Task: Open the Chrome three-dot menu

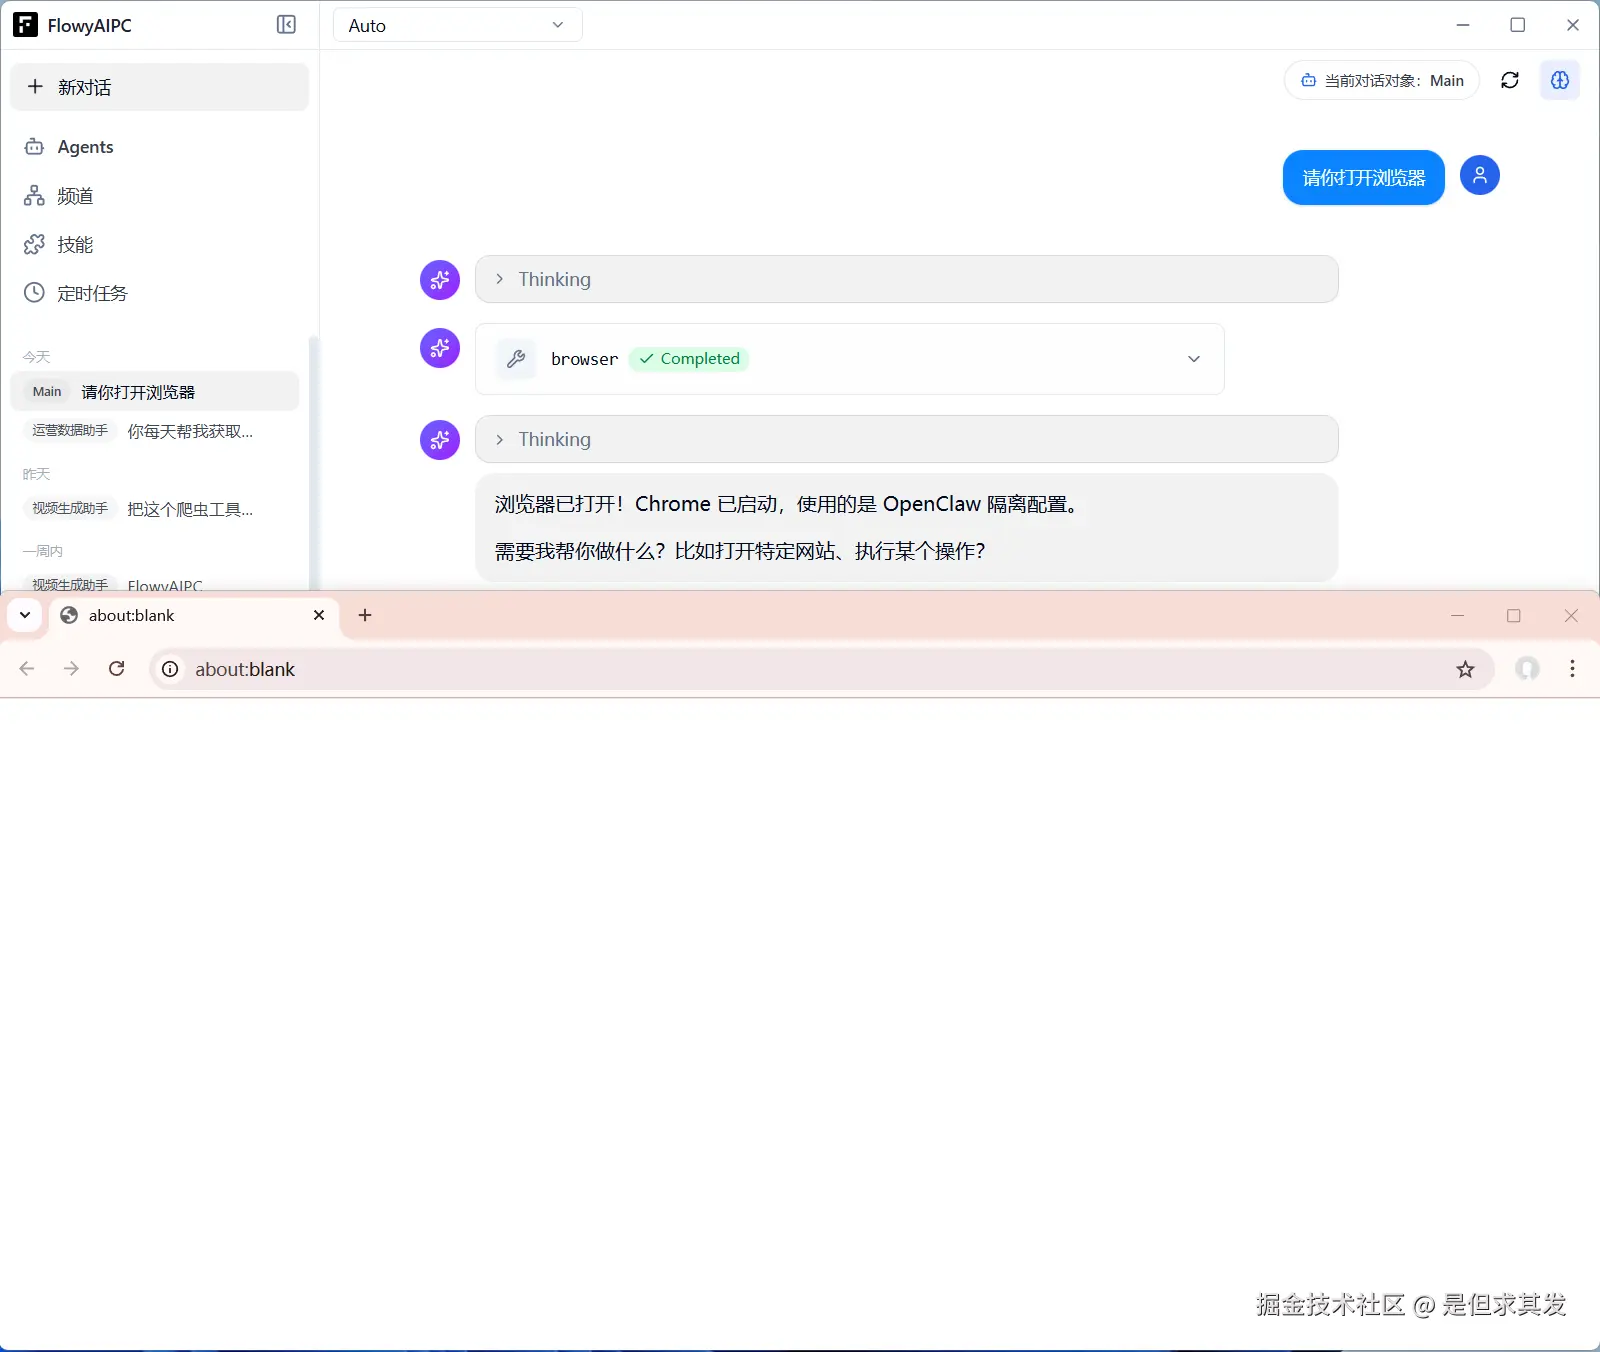Action: (x=1572, y=669)
